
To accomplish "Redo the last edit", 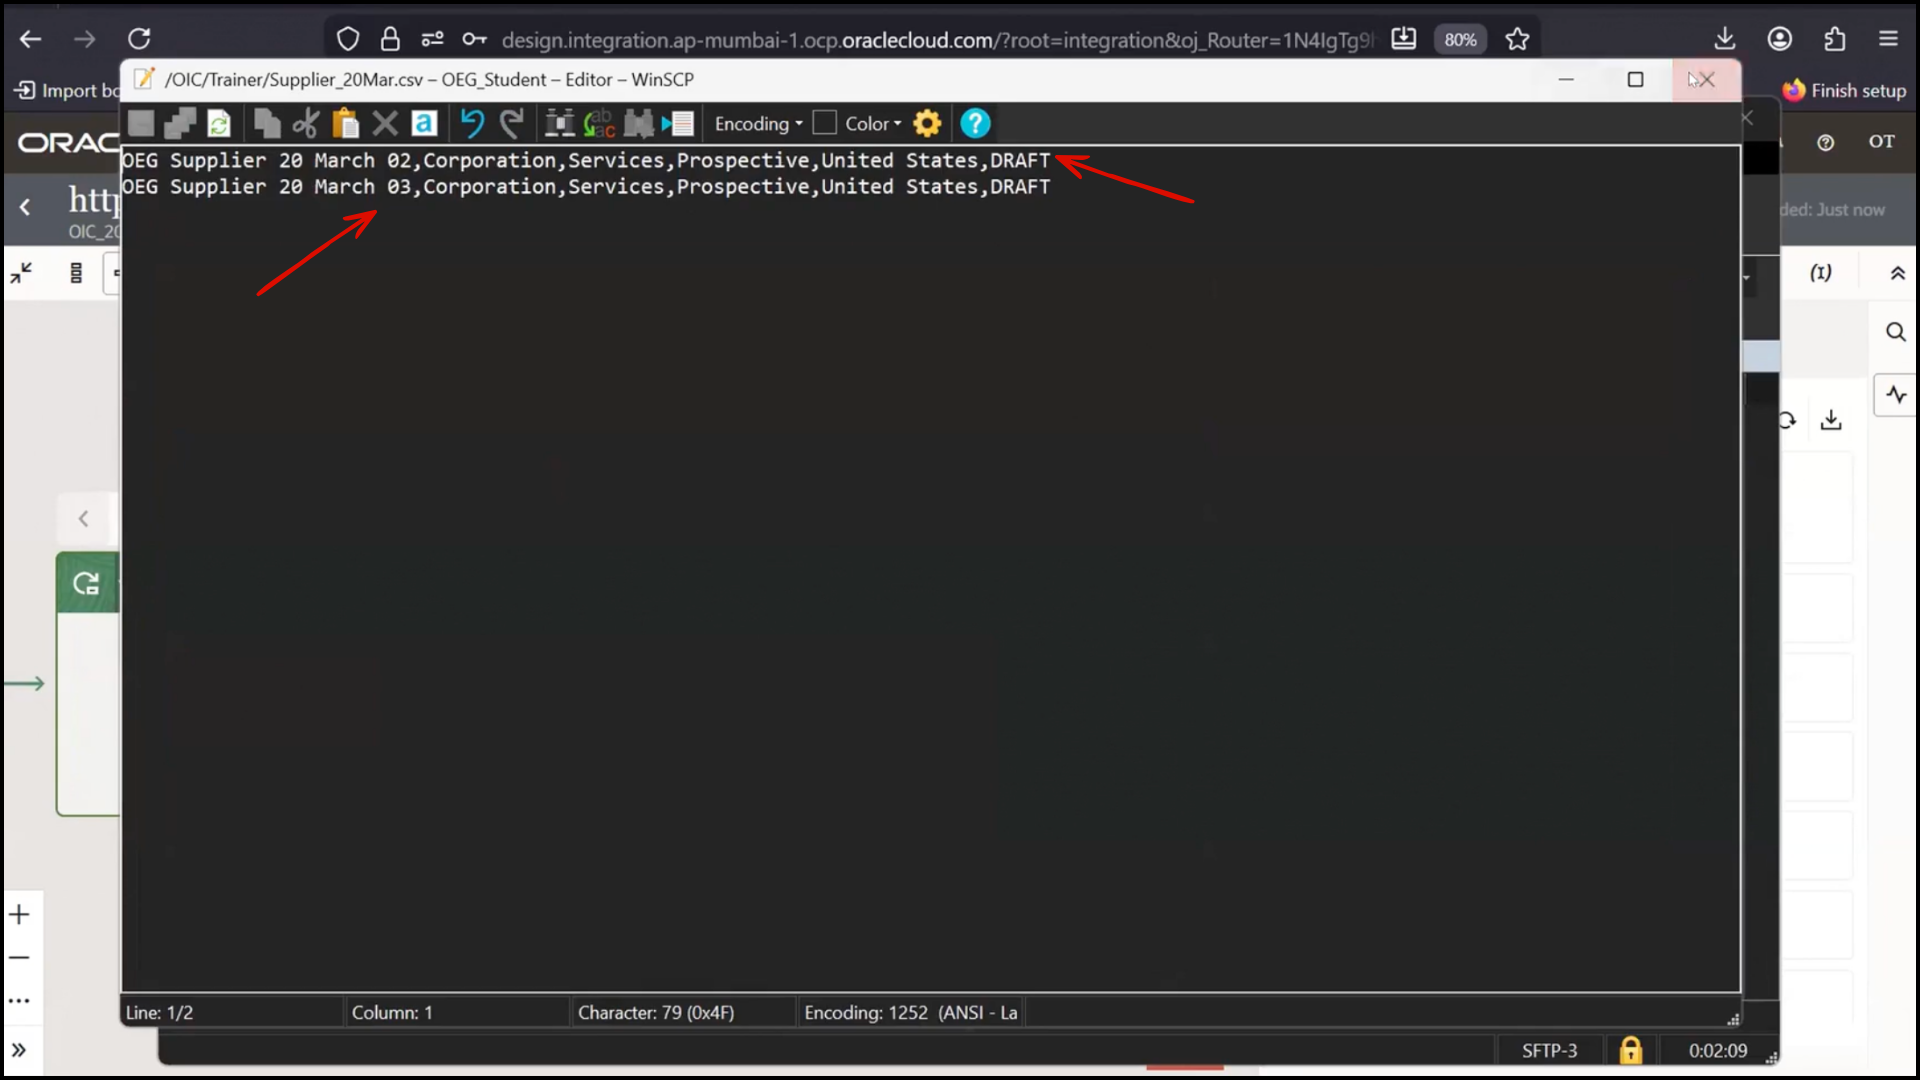I will pyautogui.click(x=512, y=123).
